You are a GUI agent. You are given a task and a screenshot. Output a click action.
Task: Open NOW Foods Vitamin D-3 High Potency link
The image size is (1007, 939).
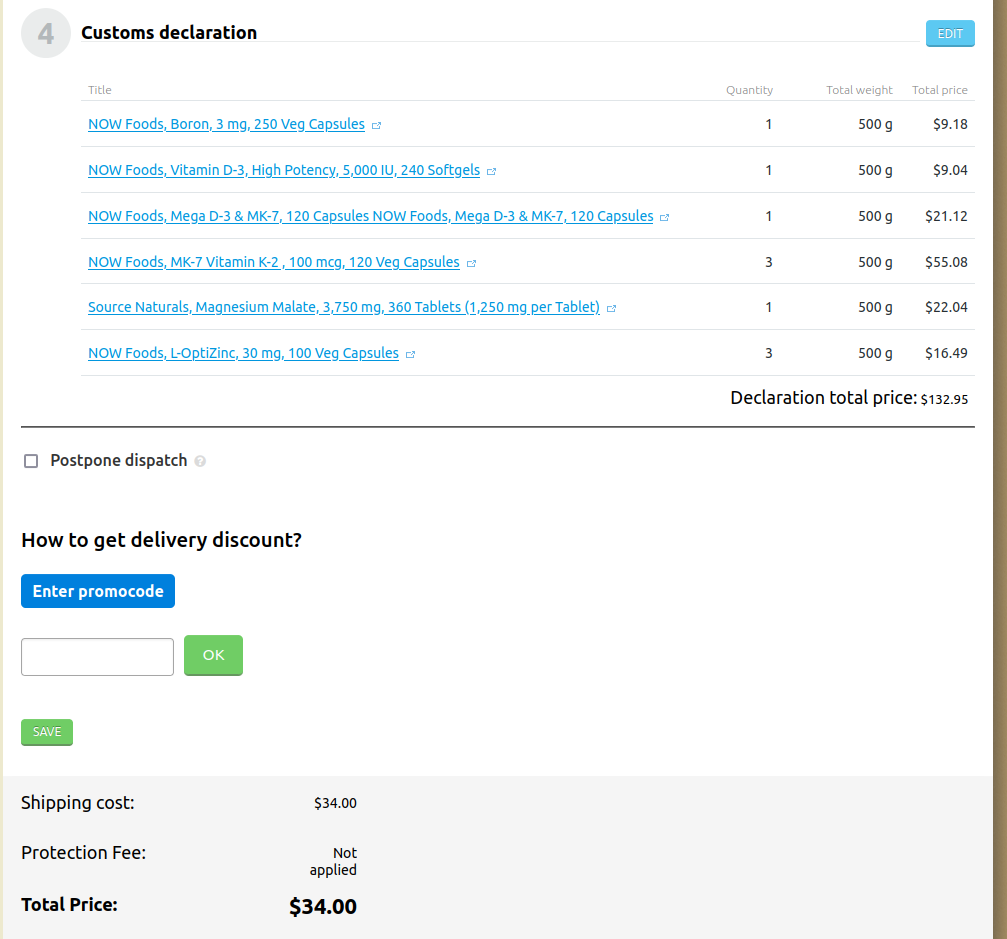[284, 170]
